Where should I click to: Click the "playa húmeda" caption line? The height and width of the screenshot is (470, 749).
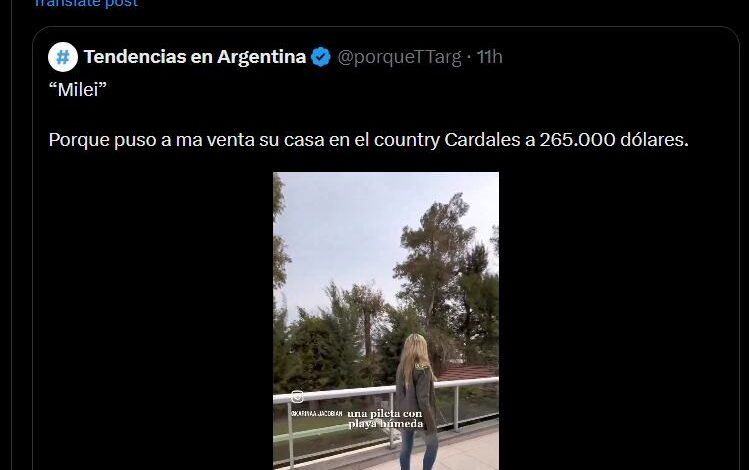[x=385, y=424]
